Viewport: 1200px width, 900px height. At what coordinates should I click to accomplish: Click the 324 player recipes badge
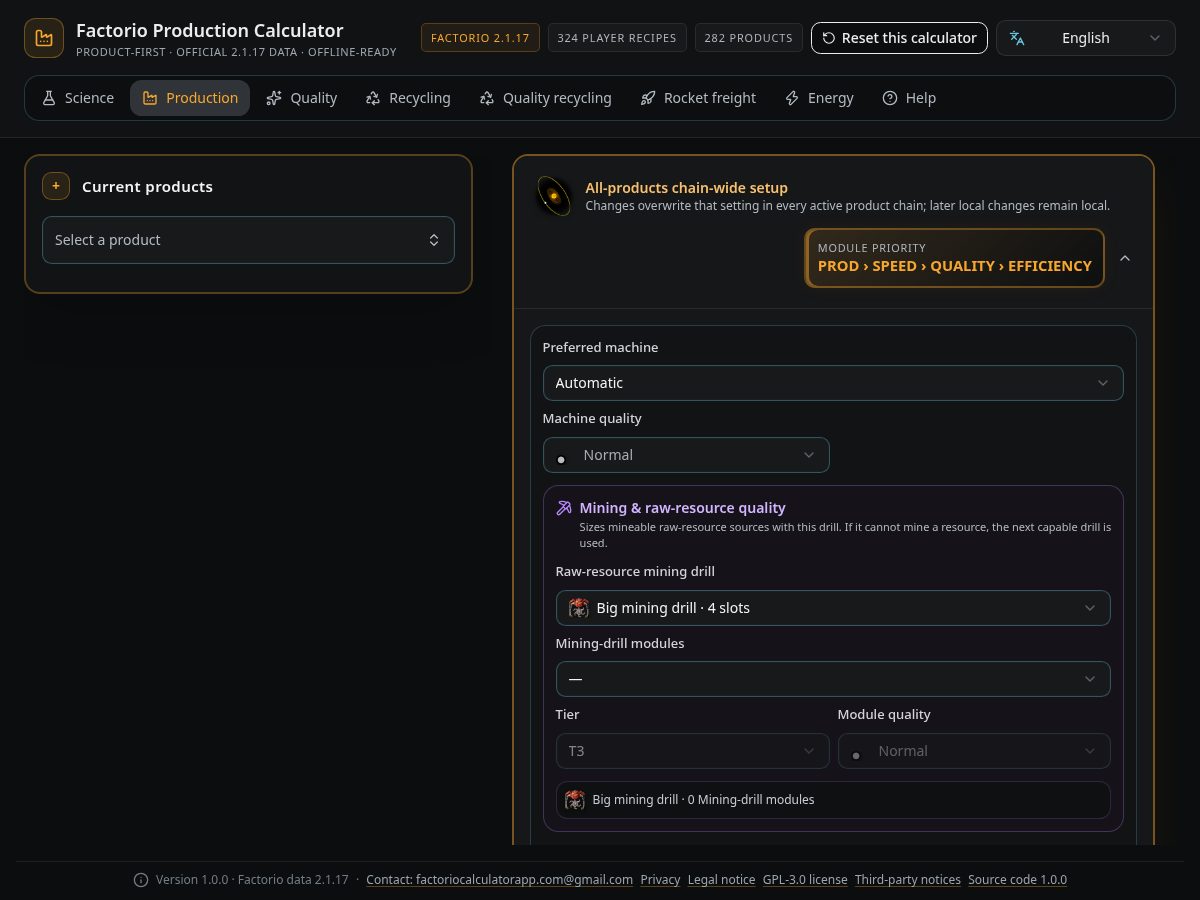616,38
